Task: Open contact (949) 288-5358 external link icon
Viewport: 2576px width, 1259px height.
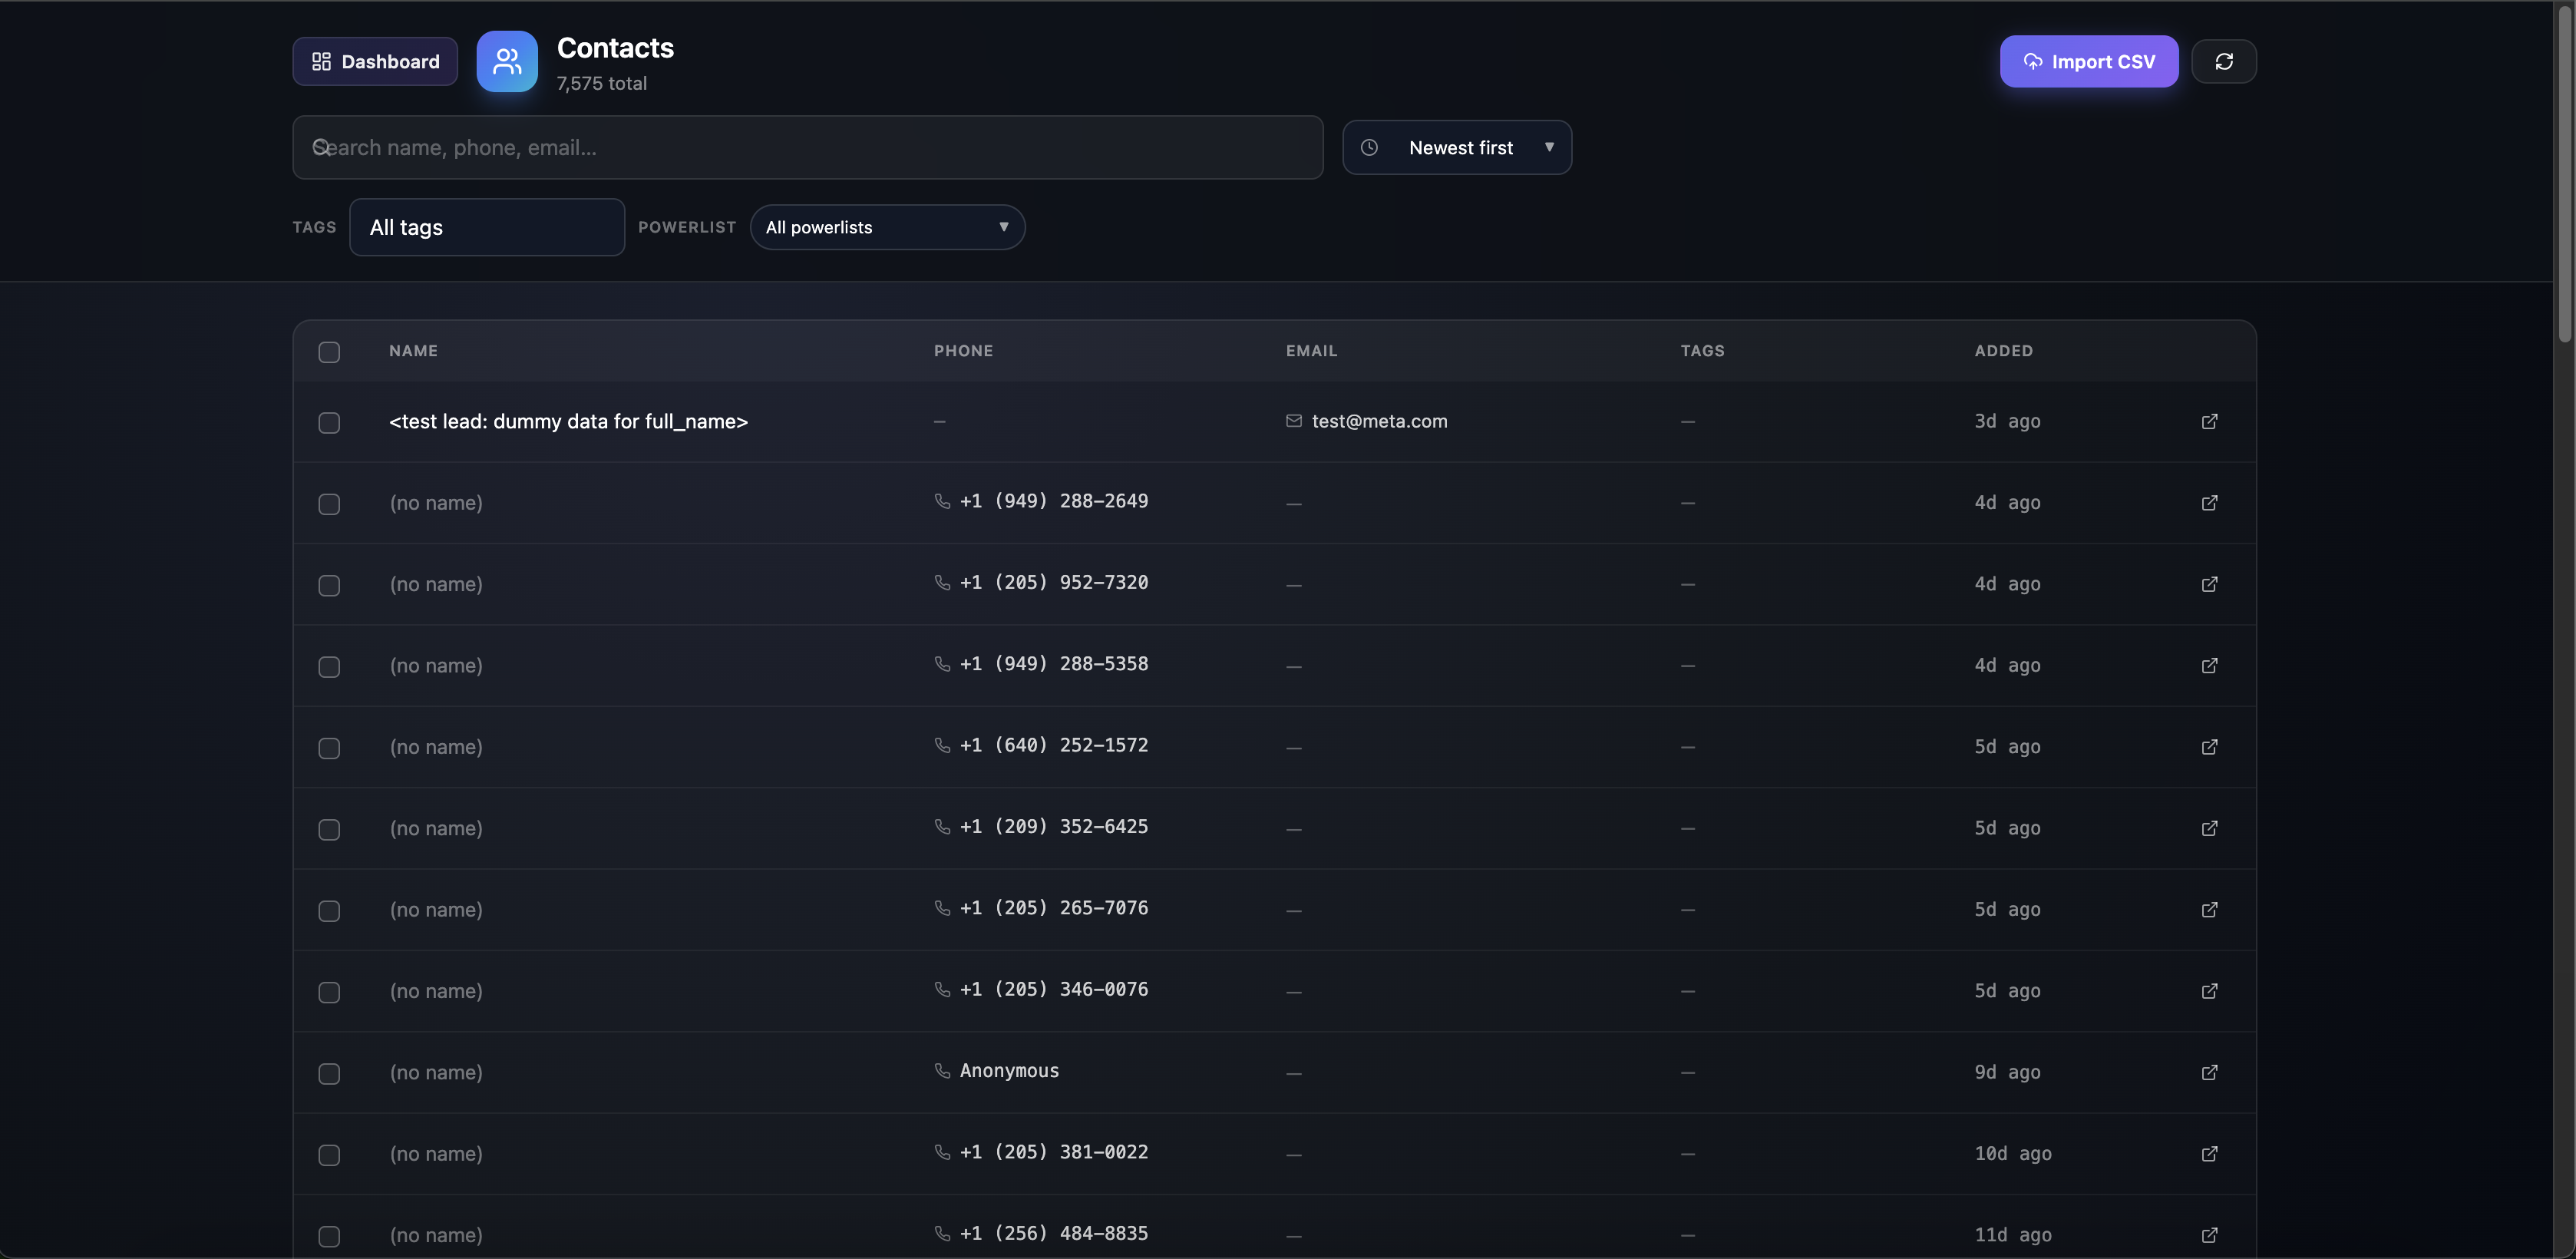Action: (x=2209, y=666)
